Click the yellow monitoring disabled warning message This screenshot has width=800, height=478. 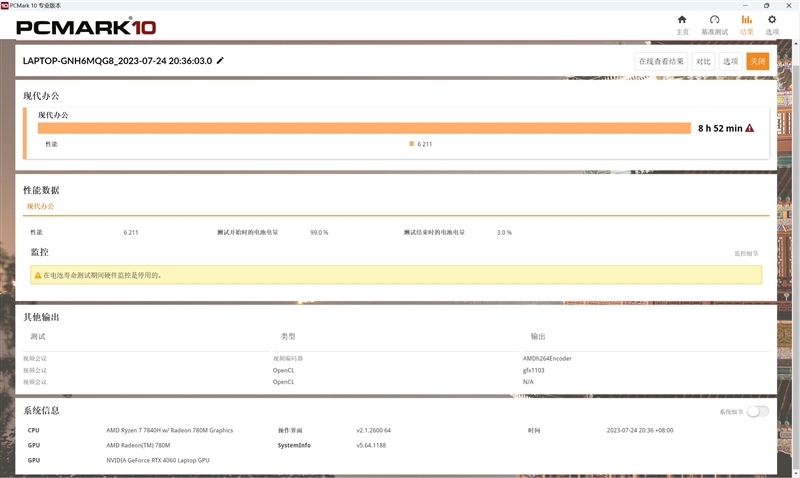(x=396, y=275)
